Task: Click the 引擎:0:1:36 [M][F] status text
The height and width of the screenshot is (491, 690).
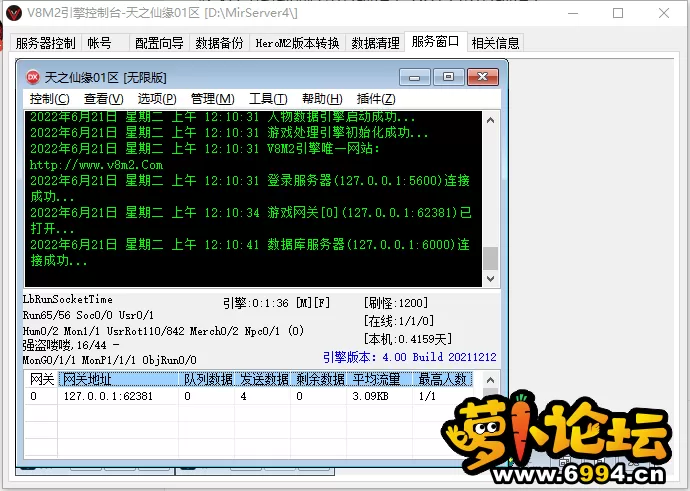Action: [x=276, y=303]
